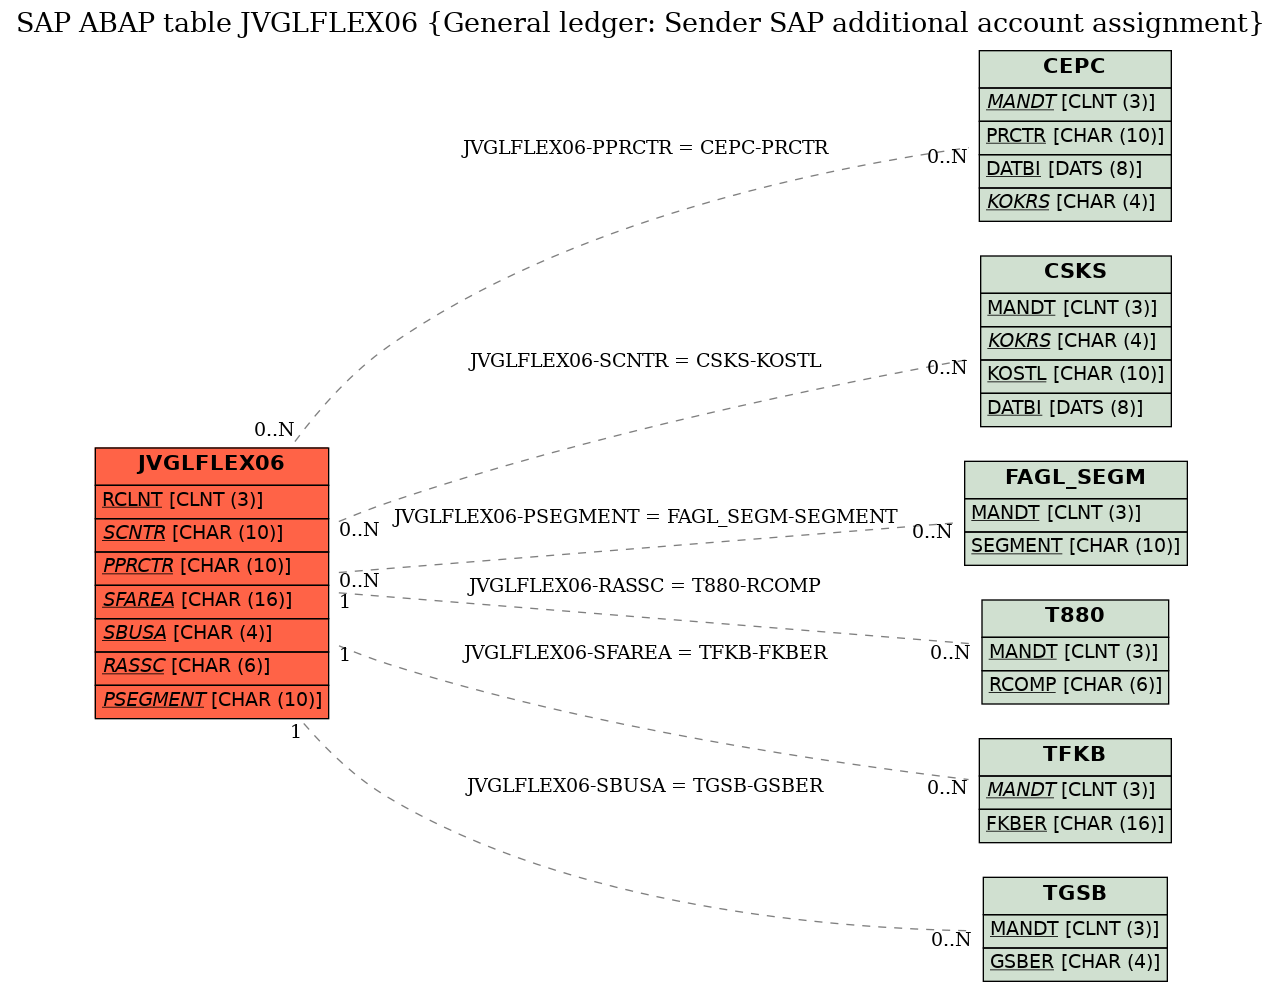This screenshot has width=1281, height=992.
Task: Click KOSTL [CHAR (10)] in CSKS table
Action: (1076, 375)
